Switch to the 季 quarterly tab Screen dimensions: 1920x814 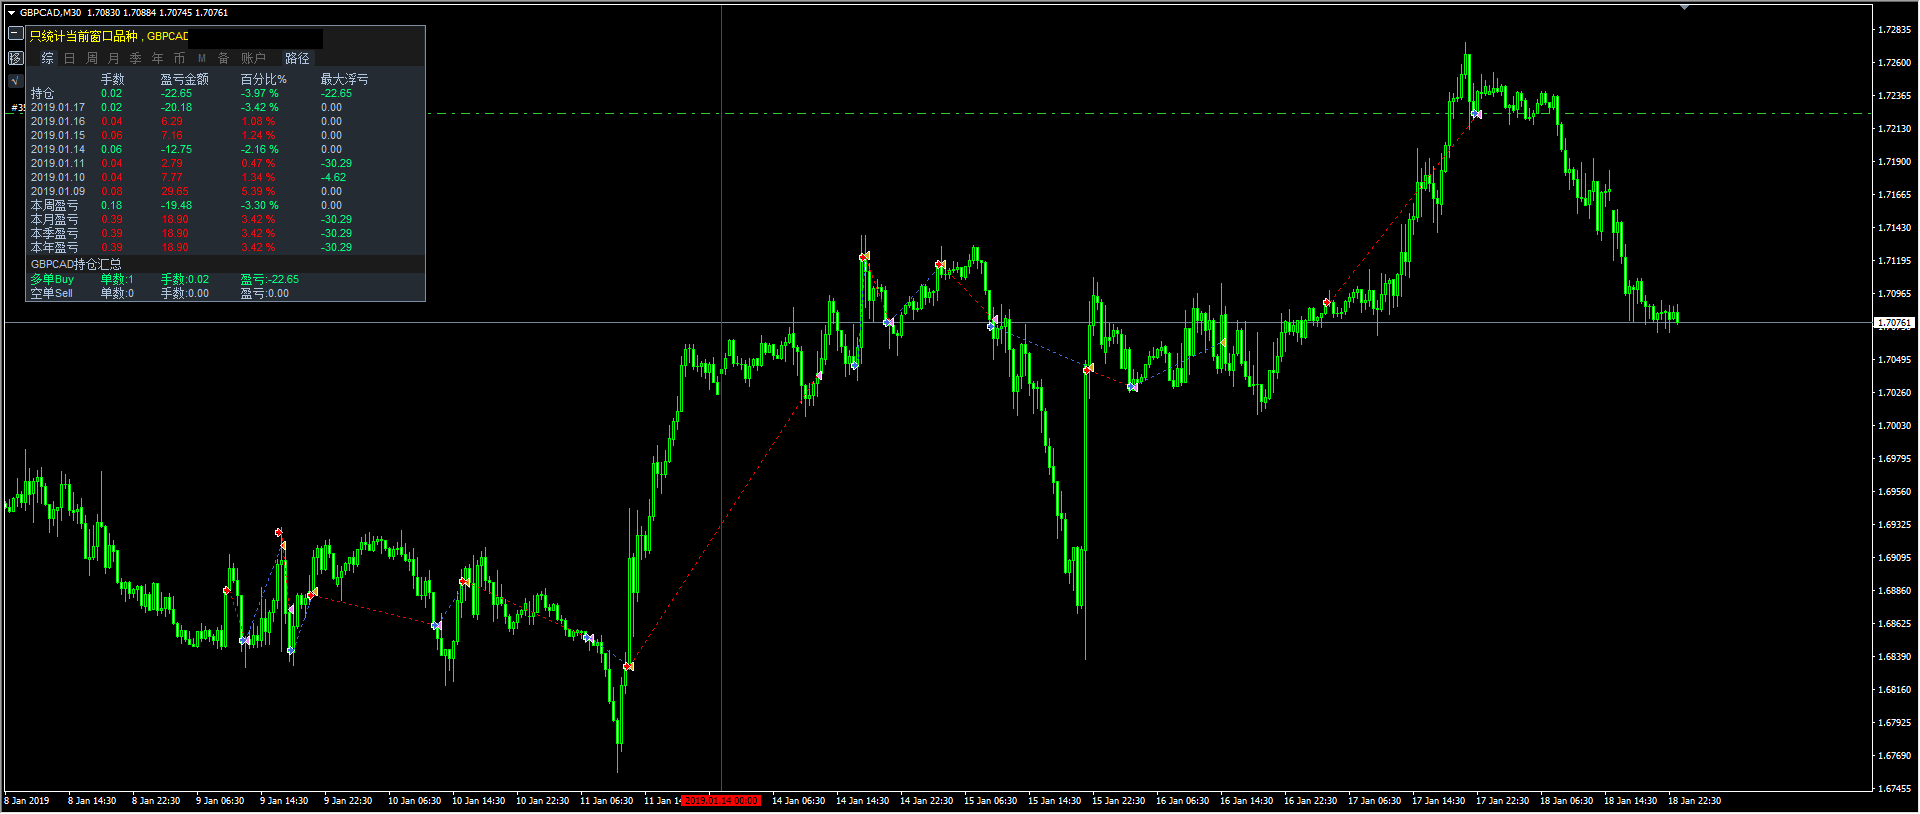pyautogui.click(x=136, y=58)
